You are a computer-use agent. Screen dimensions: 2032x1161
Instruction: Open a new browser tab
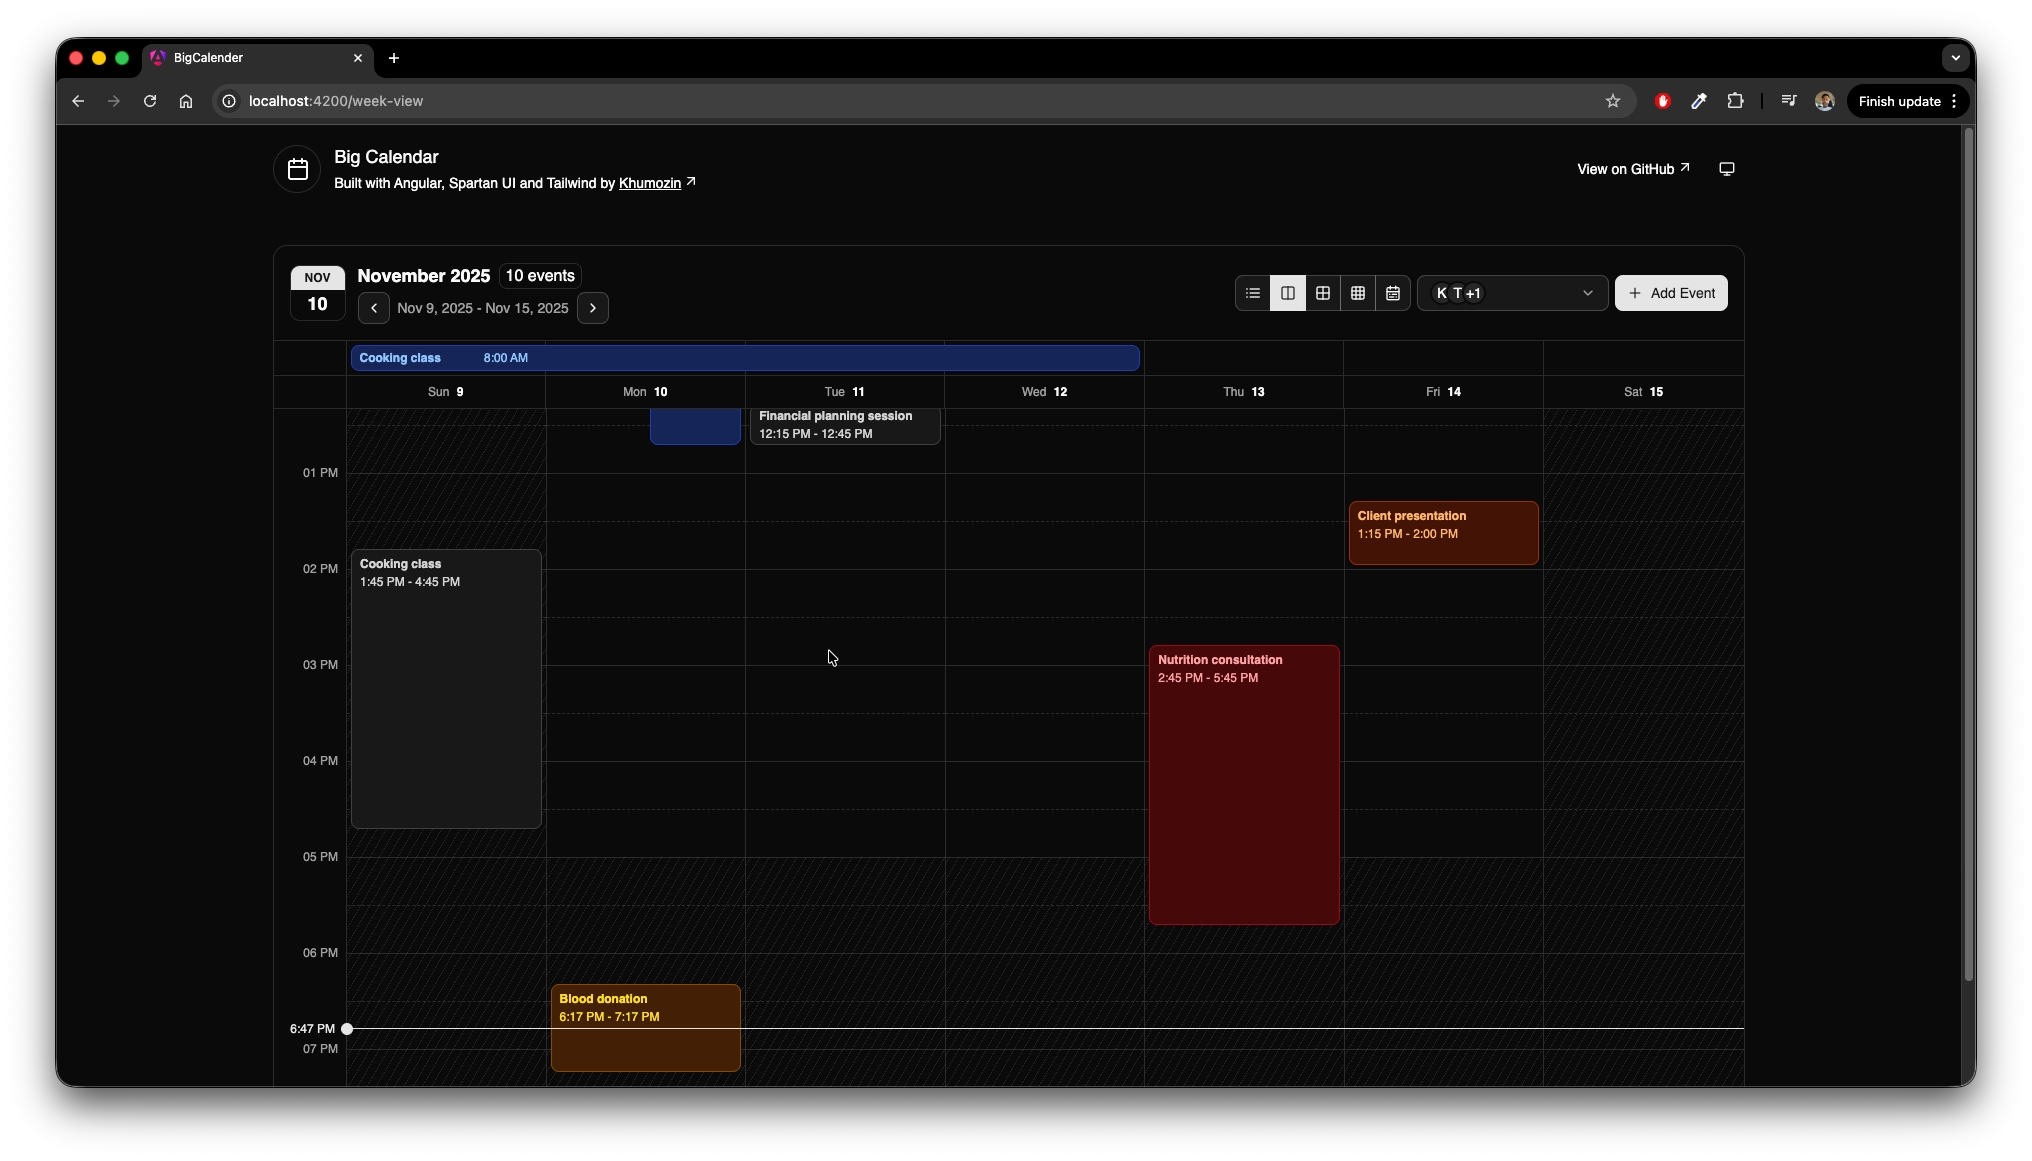(394, 58)
